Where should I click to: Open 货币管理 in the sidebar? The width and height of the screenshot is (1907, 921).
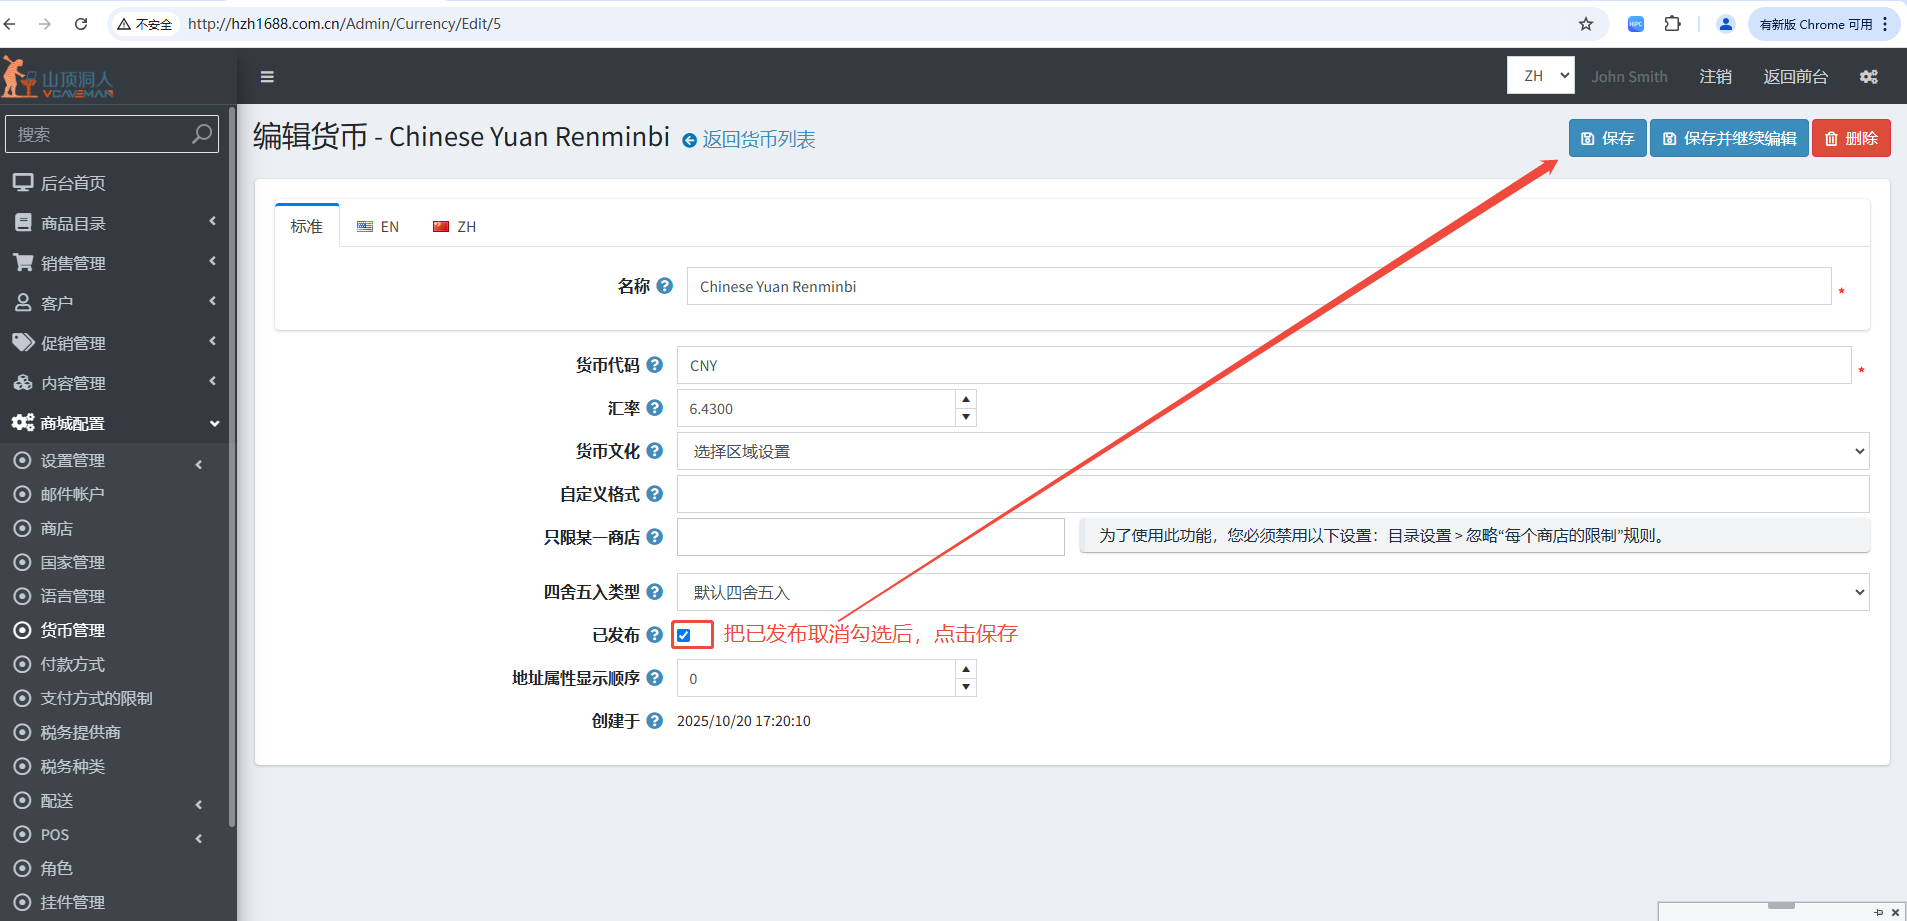pyautogui.click(x=72, y=630)
